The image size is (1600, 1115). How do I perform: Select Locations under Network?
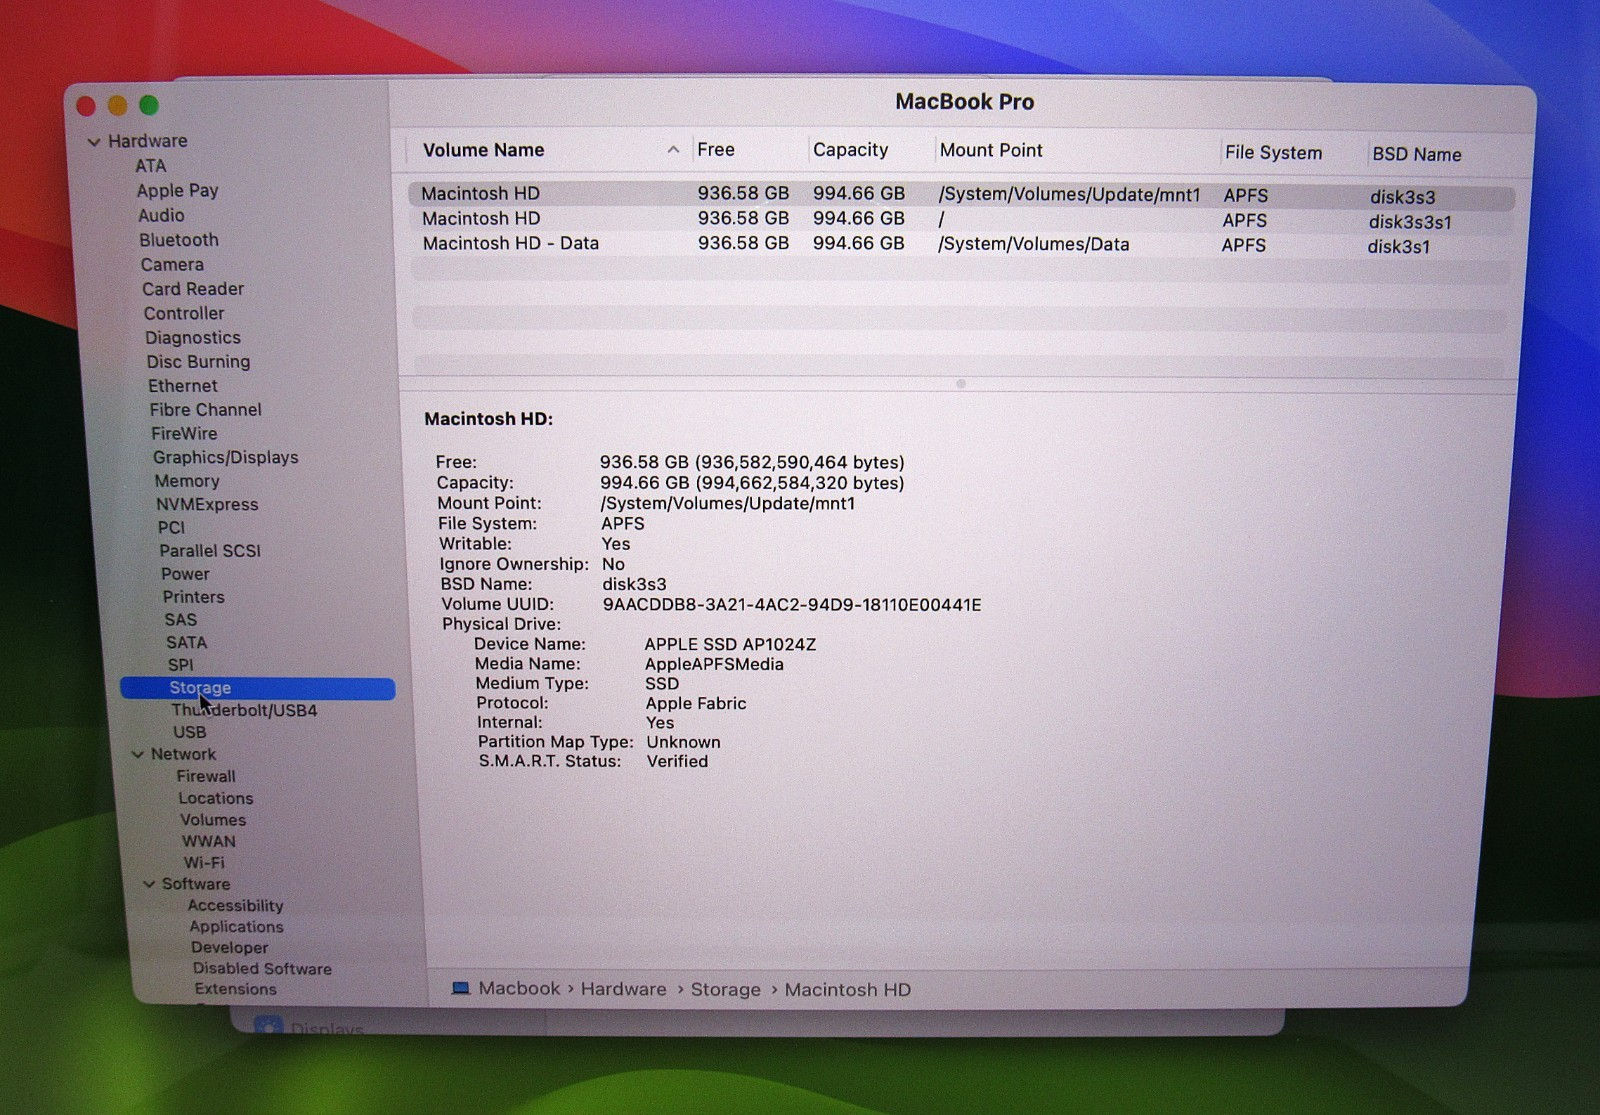(216, 798)
